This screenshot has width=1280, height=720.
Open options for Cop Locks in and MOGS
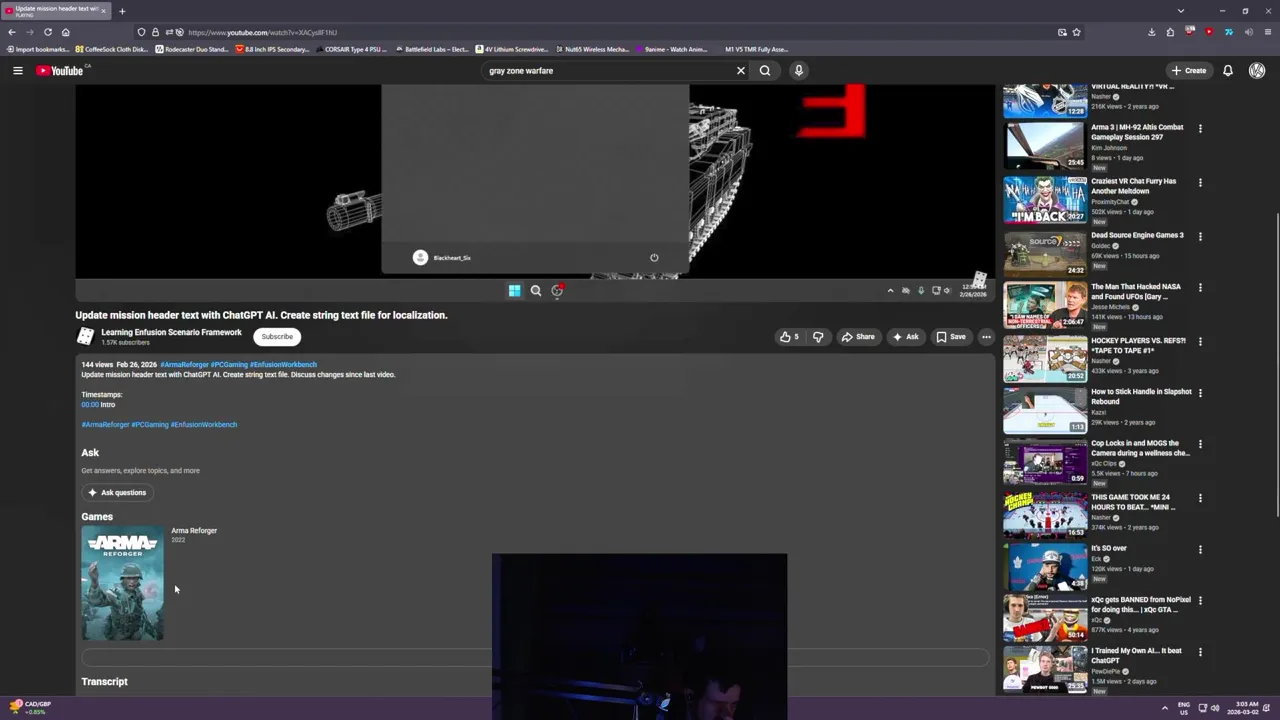coord(1200,444)
